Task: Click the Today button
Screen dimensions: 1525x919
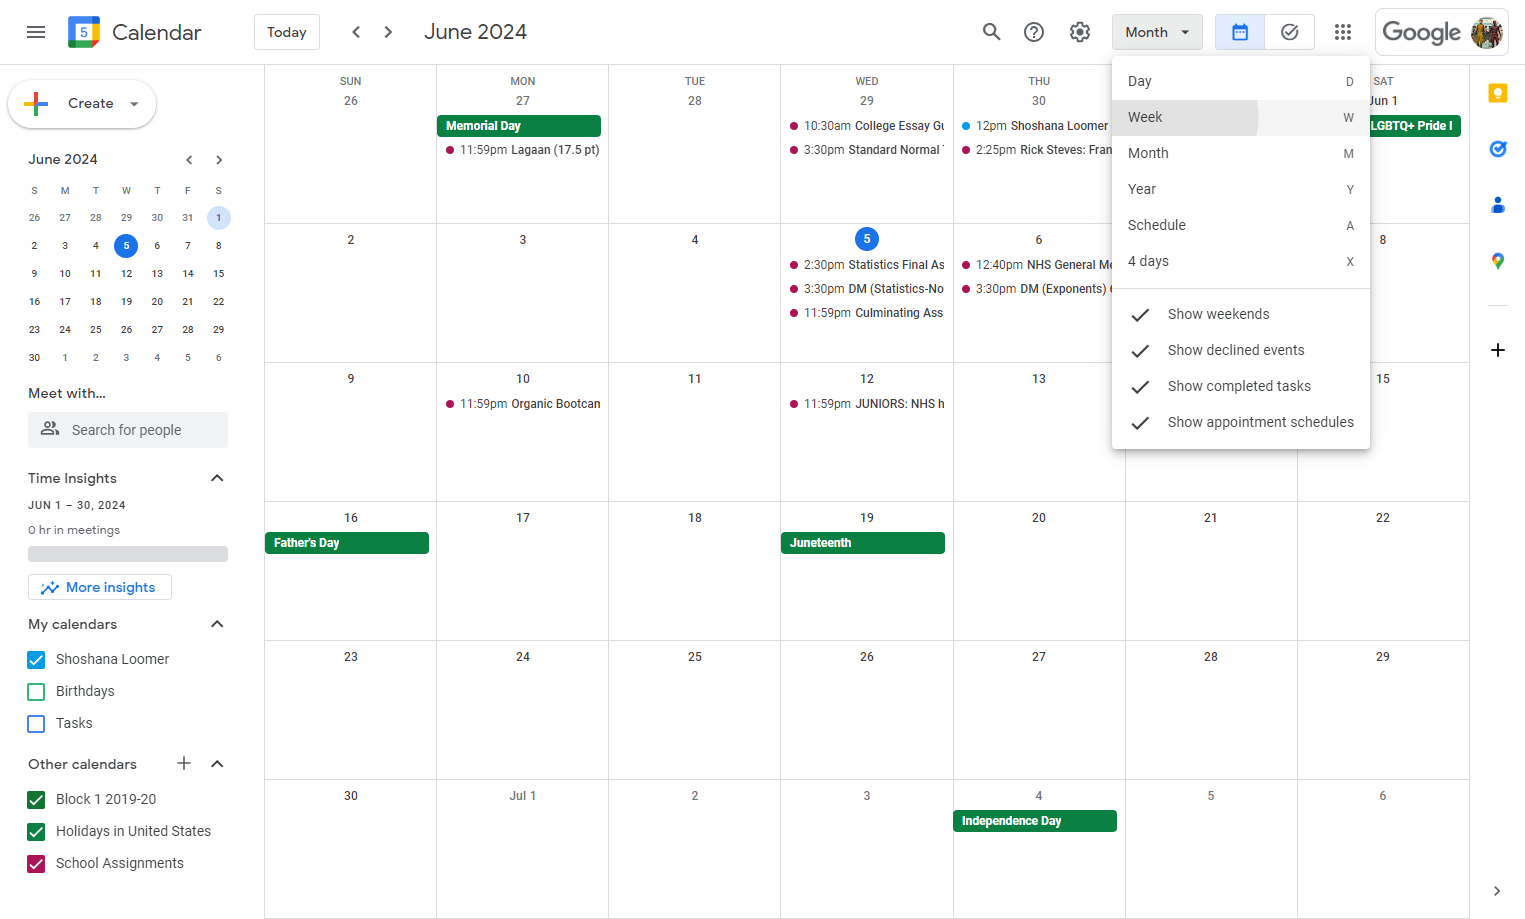Action: click(287, 32)
